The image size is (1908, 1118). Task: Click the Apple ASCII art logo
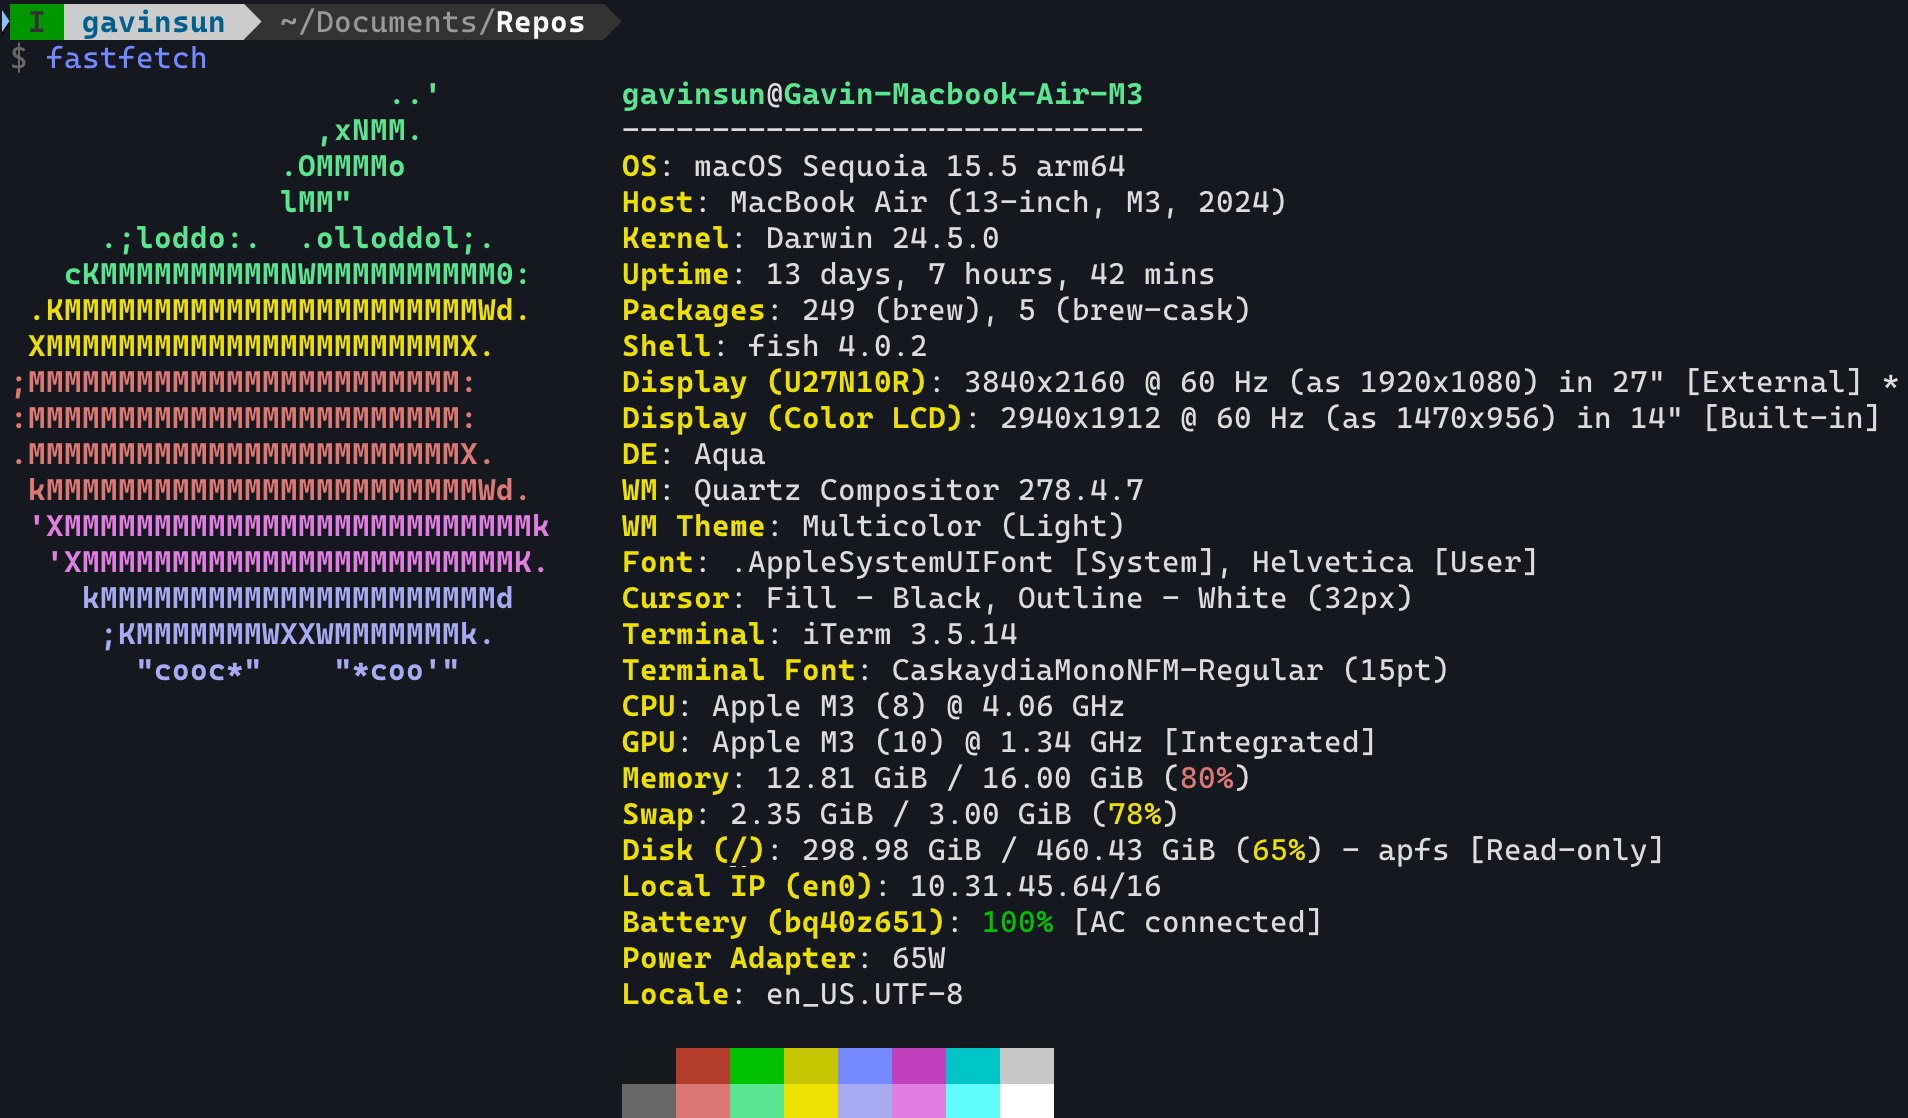click(281, 382)
